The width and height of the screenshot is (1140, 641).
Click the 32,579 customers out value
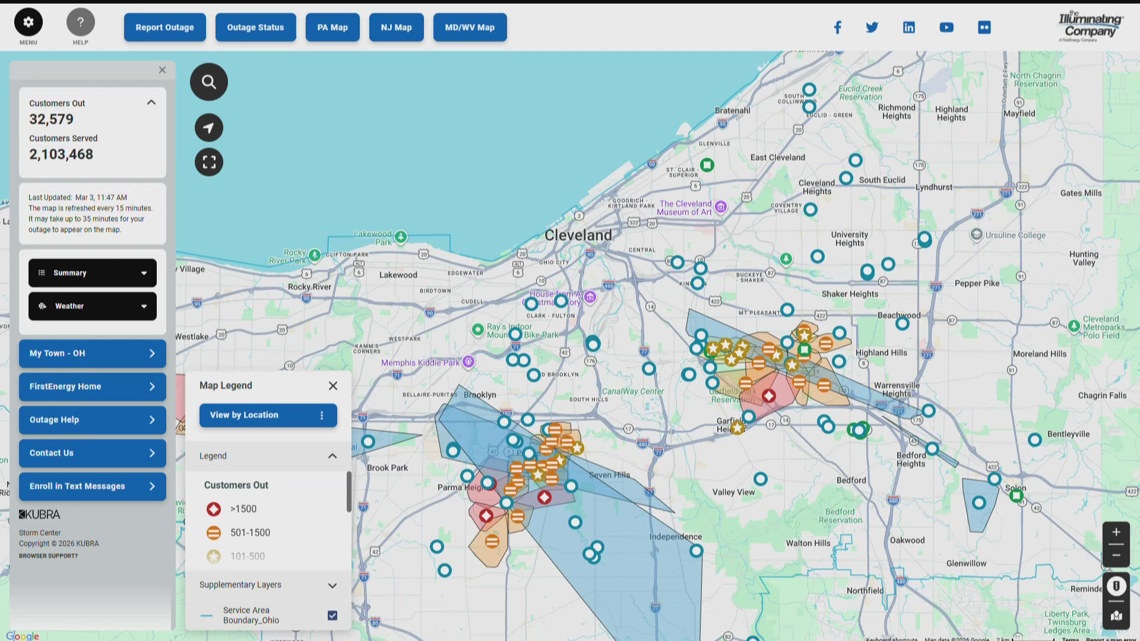[x=51, y=119]
